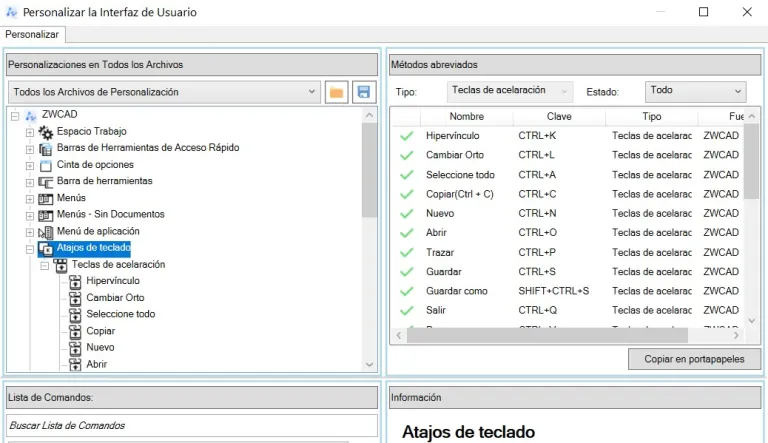The width and height of the screenshot is (768, 443).
Task: Expand the Menús node
Action: tap(30, 199)
